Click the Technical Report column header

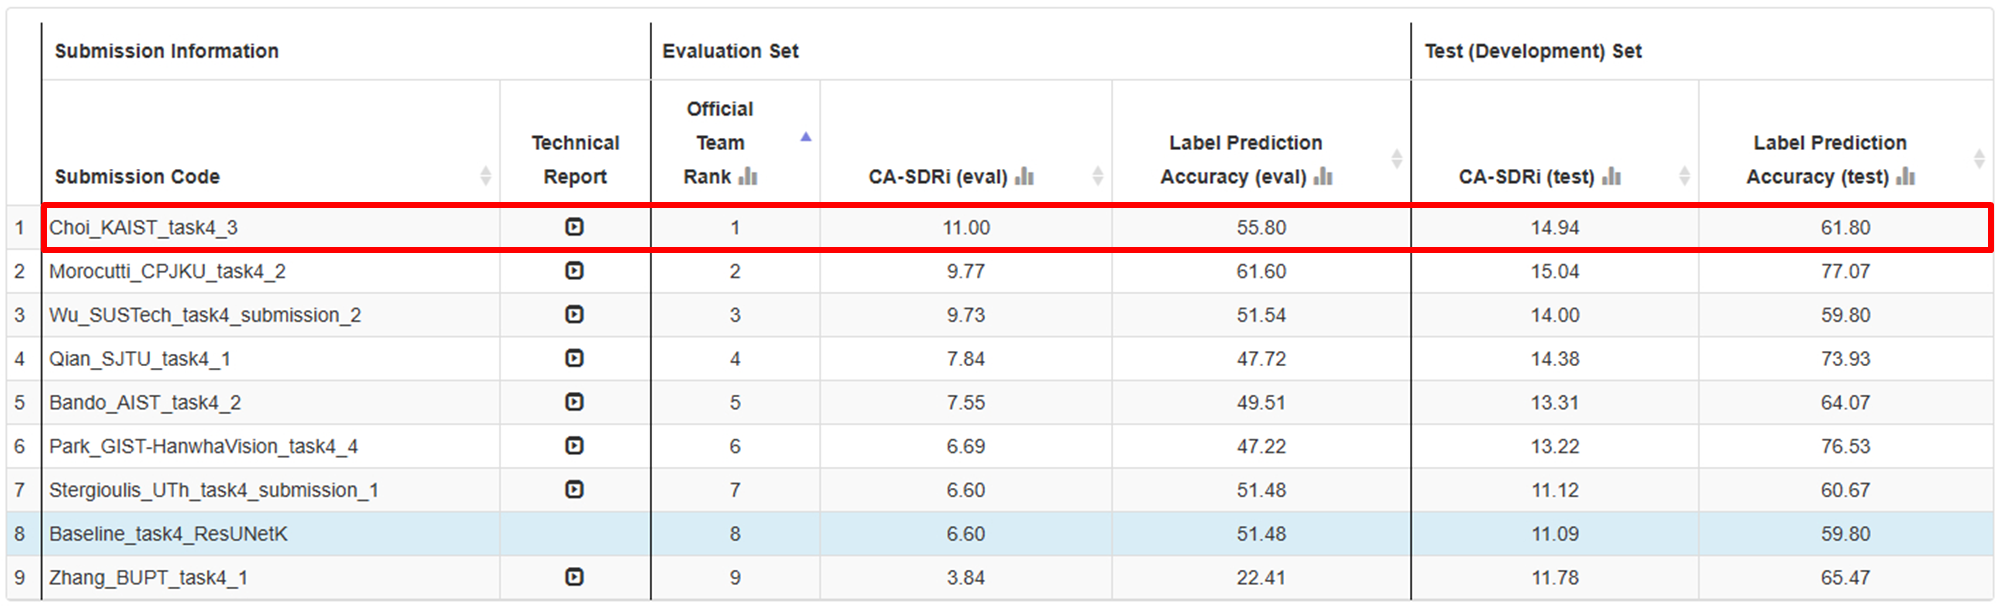[x=575, y=159]
